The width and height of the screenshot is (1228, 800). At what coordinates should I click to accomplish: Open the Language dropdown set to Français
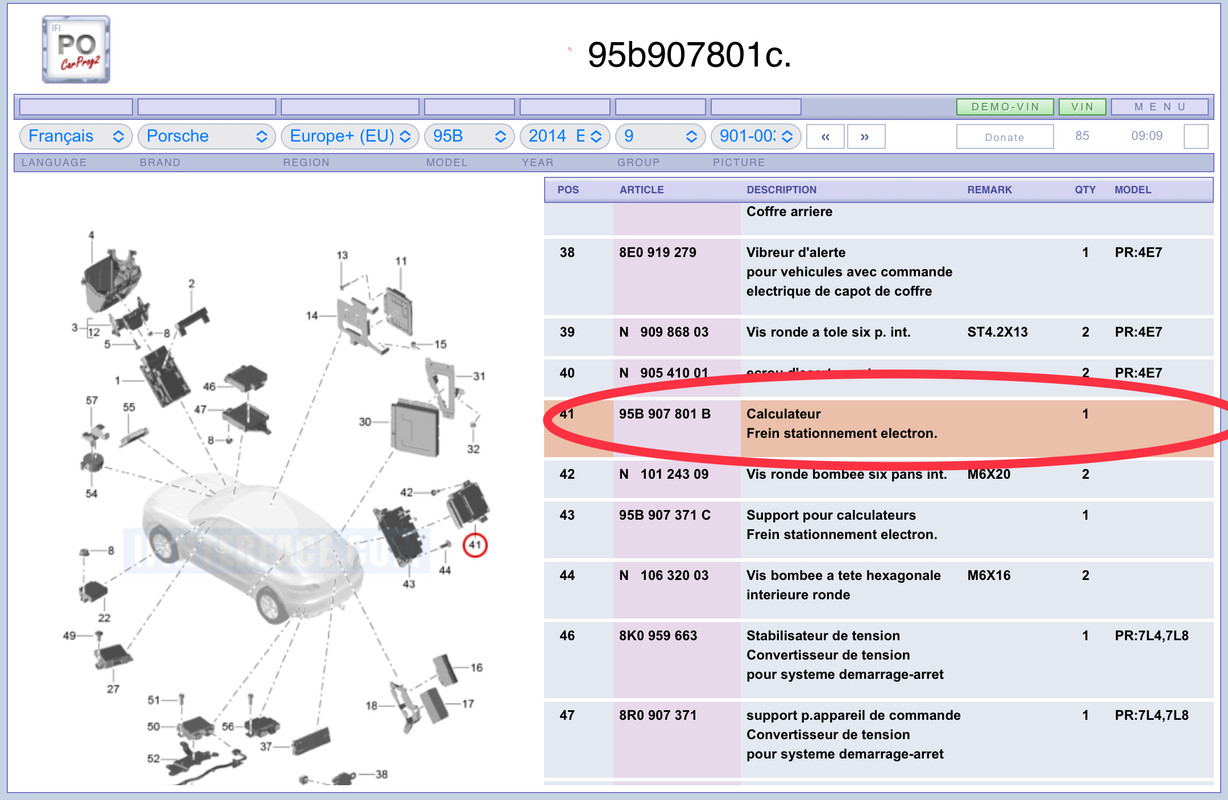pos(76,136)
